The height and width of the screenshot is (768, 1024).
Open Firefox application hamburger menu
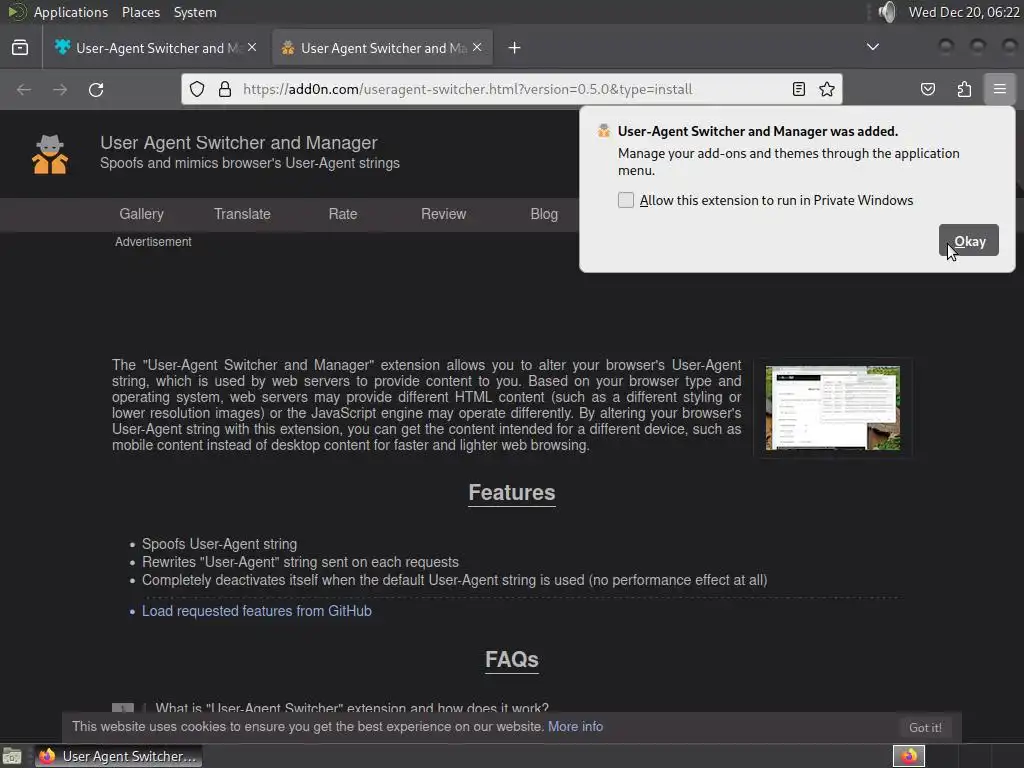(1000, 89)
